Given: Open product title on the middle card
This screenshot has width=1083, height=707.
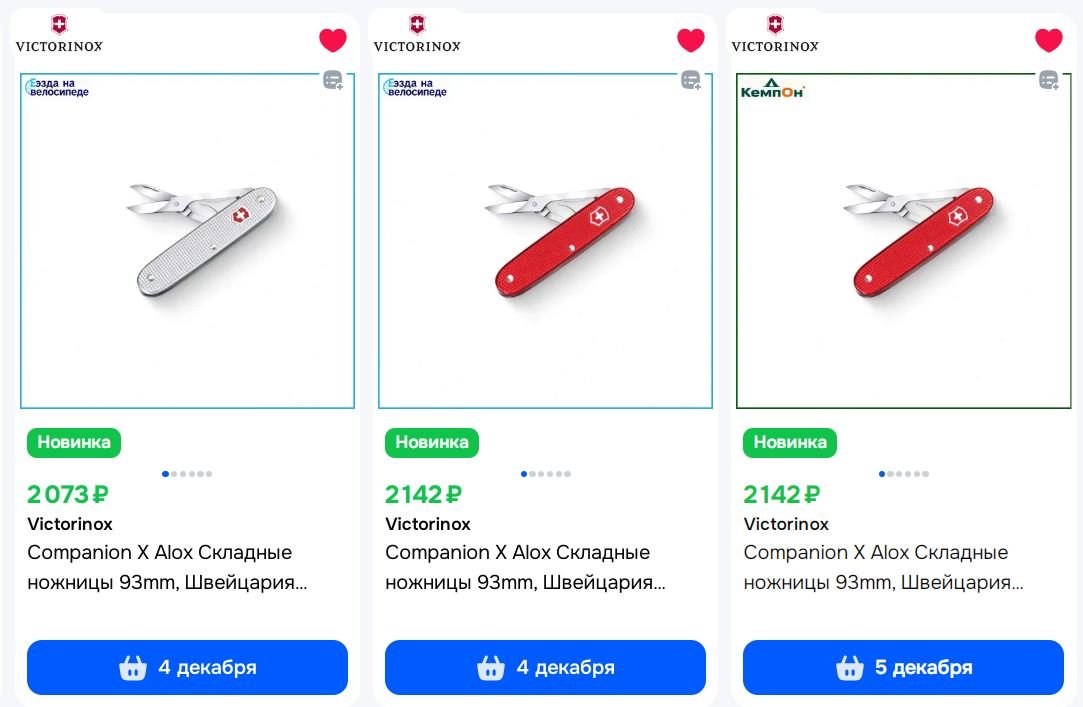Looking at the screenshot, I should [x=518, y=567].
